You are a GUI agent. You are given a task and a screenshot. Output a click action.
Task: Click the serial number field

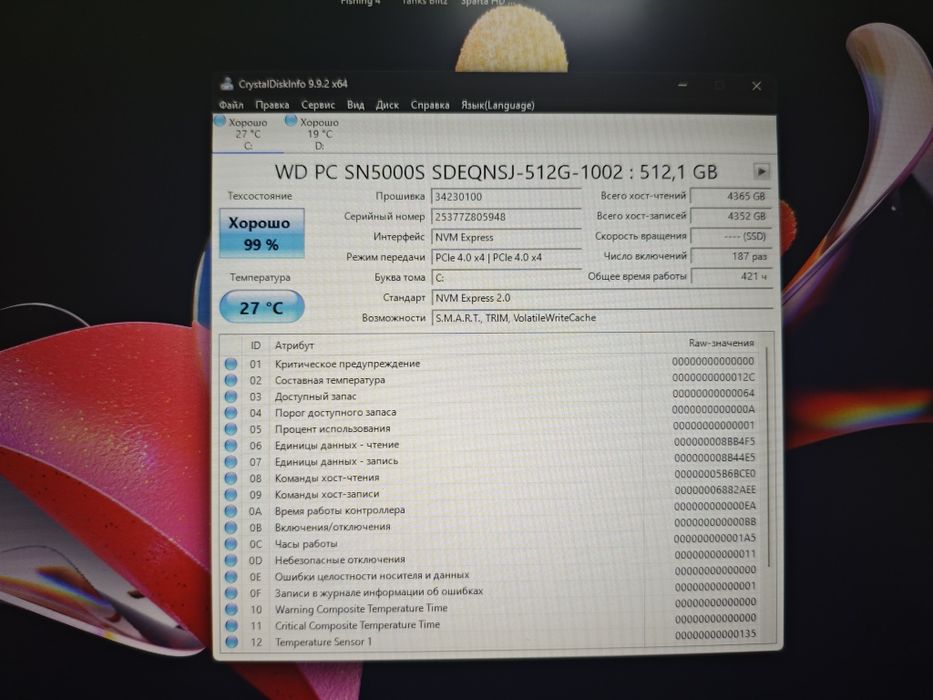[x=506, y=217]
